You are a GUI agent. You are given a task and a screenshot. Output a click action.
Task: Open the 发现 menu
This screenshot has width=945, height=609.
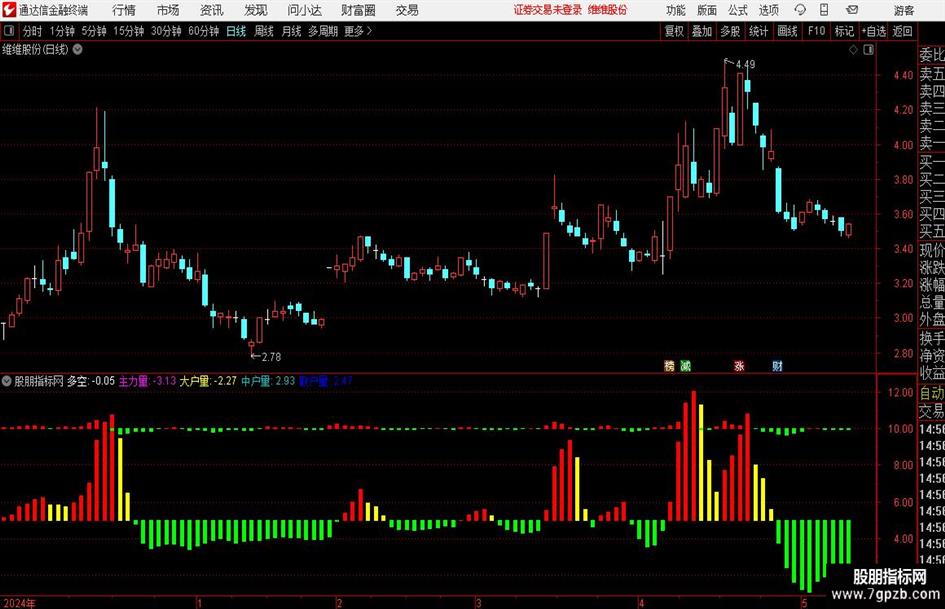click(256, 10)
